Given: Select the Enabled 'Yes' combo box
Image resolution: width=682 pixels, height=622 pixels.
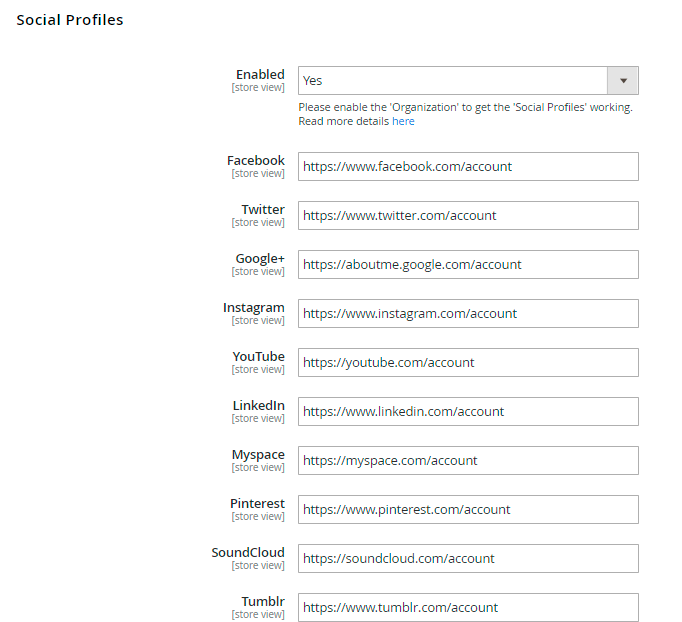Looking at the screenshot, I should 453,80.
